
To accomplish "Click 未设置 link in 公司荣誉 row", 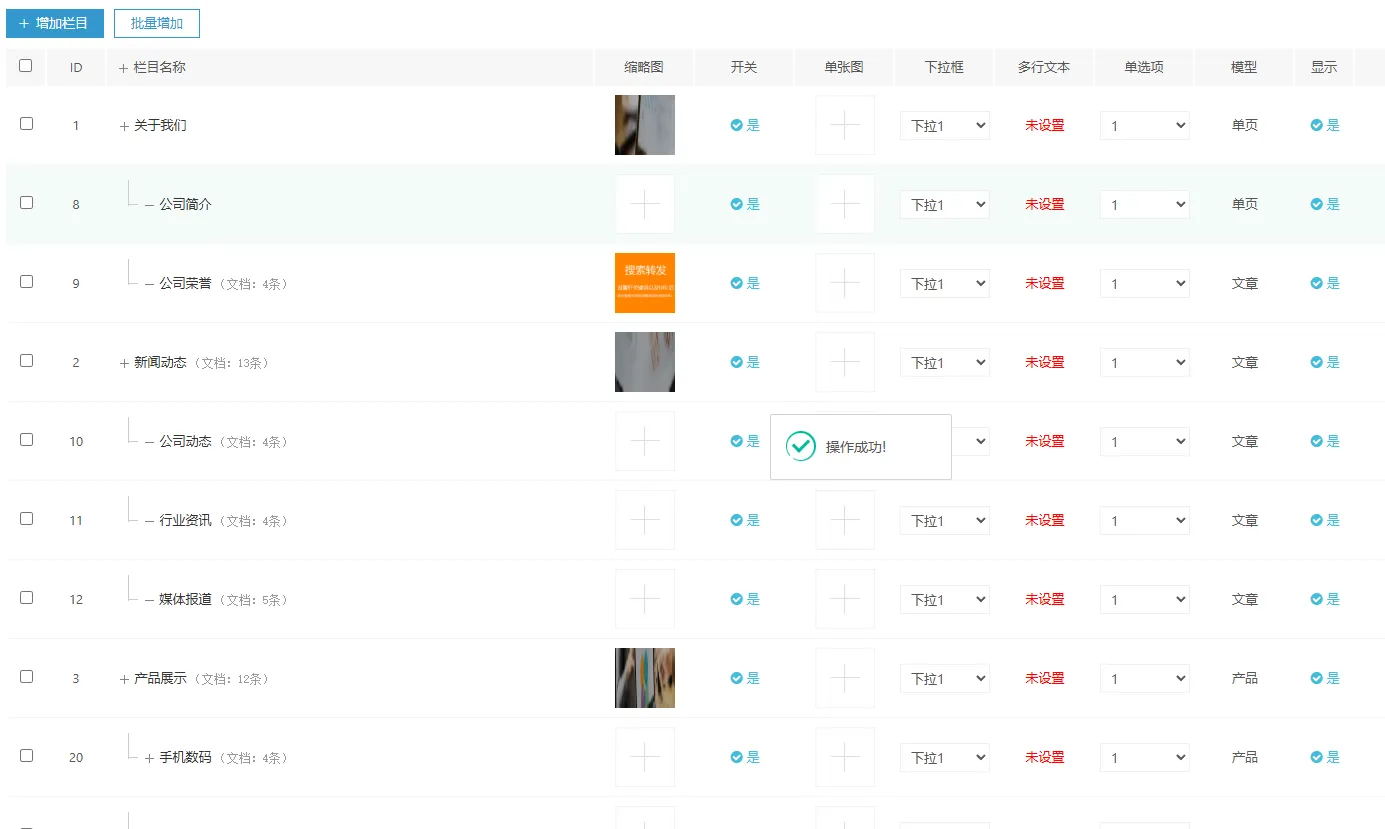I will (x=1044, y=284).
